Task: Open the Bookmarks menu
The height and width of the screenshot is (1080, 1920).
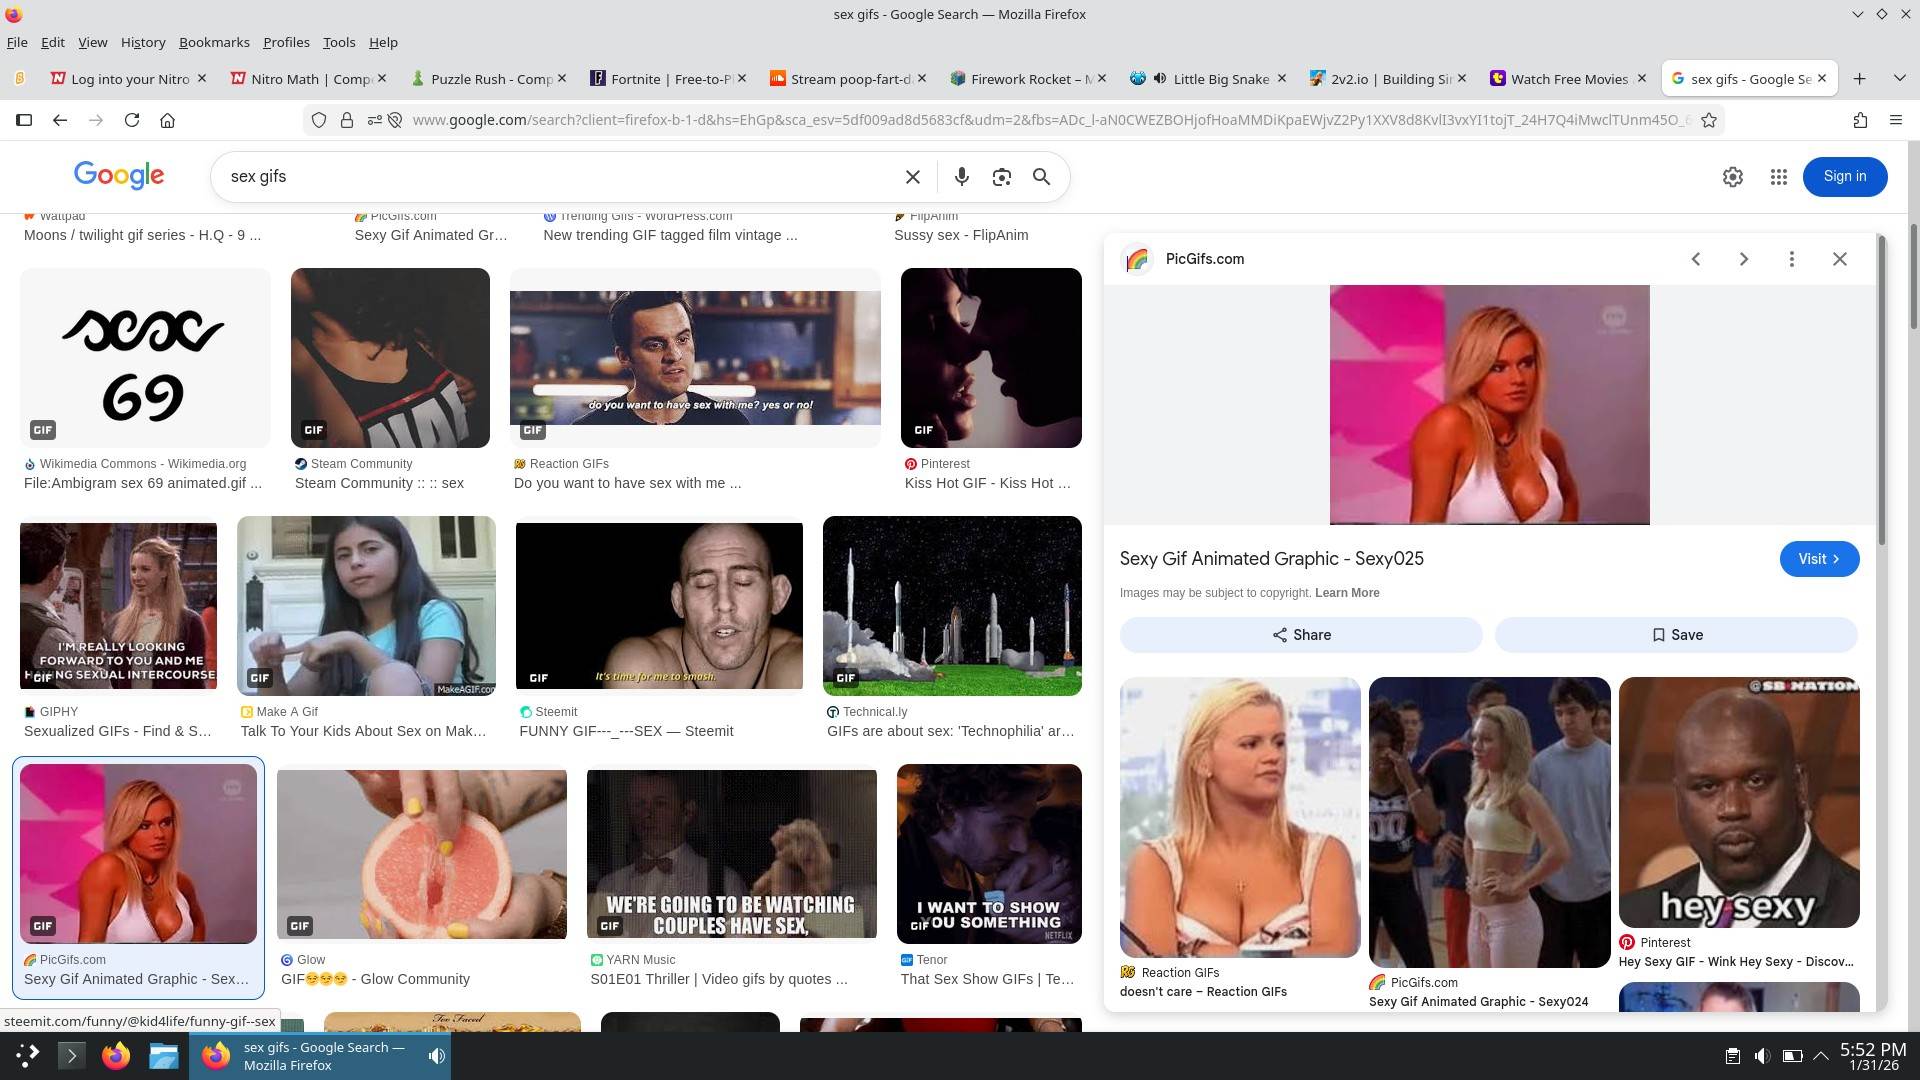Action: pyautogui.click(x=214, y=42)
